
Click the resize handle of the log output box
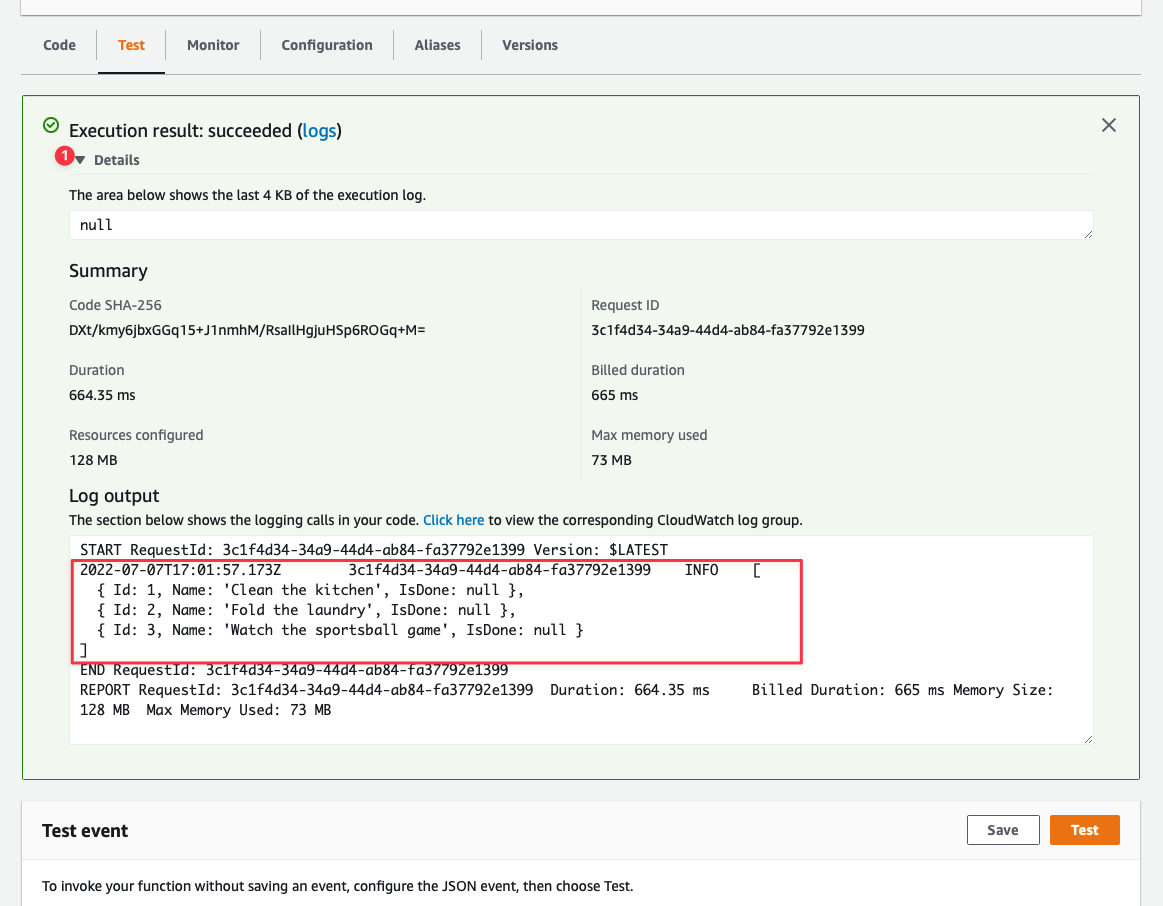[1088, 738]
